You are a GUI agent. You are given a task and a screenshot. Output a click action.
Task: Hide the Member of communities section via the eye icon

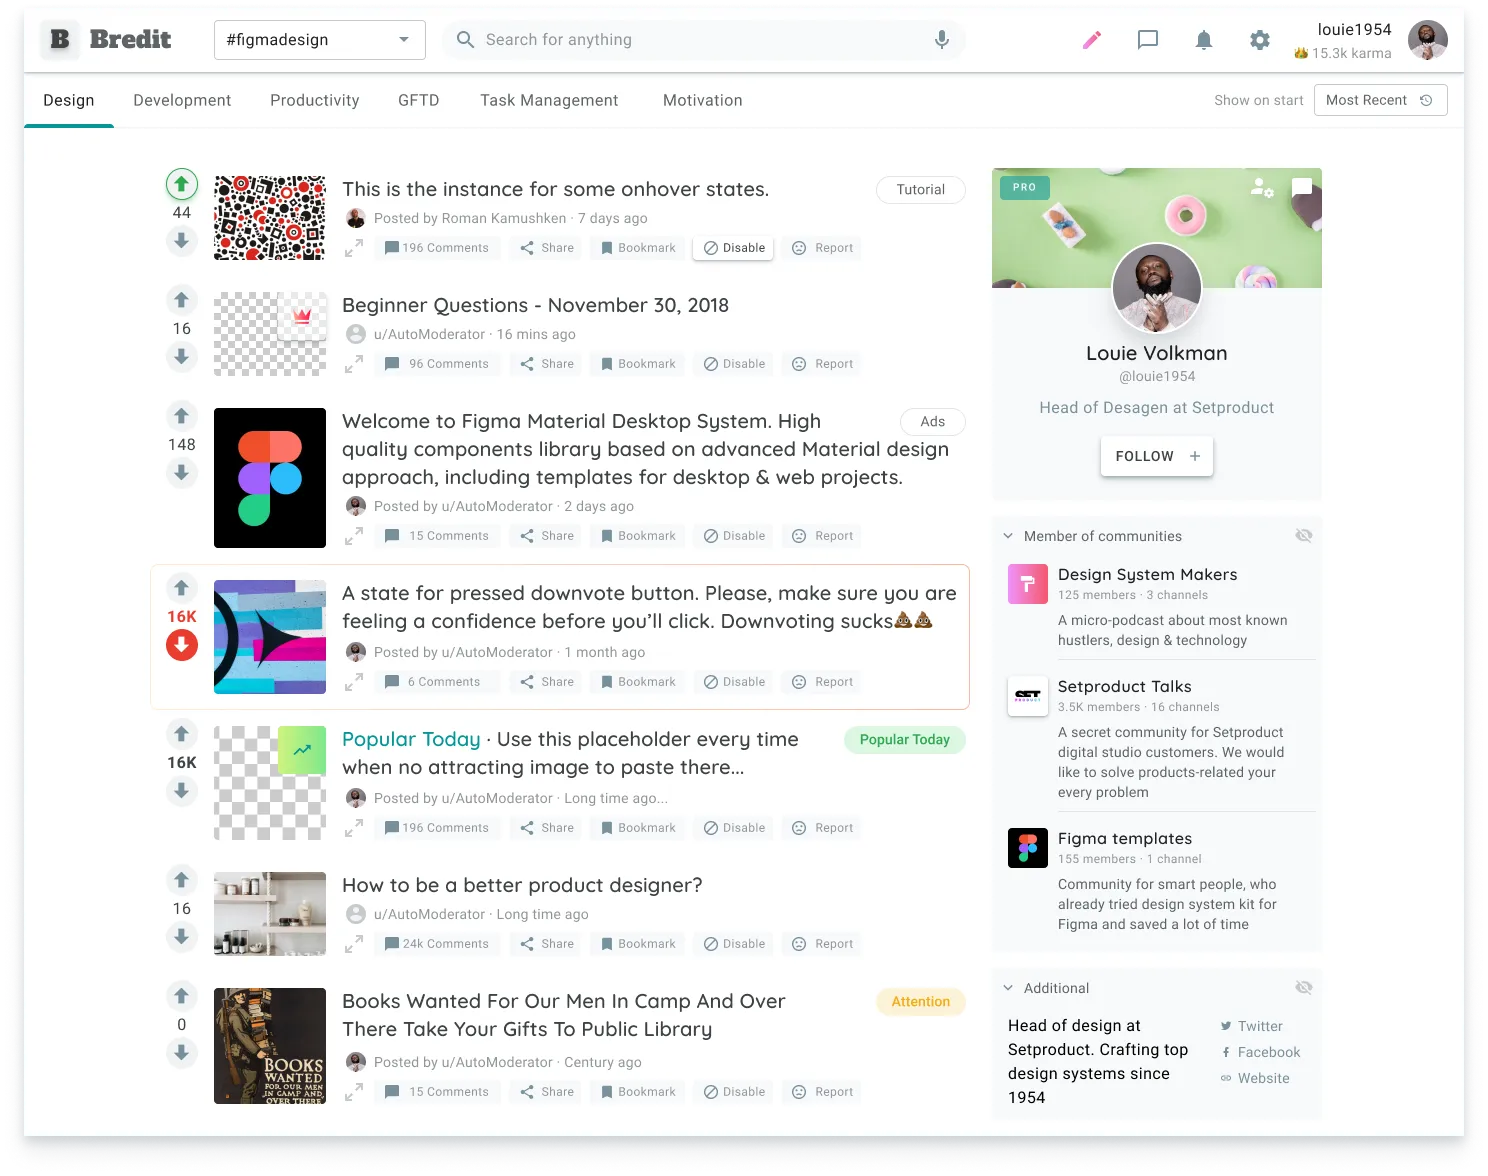1303,535
